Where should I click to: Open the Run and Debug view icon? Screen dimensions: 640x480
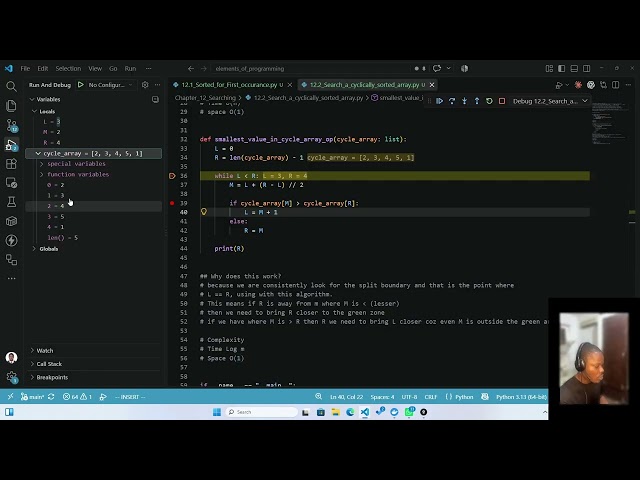(11, 145)
